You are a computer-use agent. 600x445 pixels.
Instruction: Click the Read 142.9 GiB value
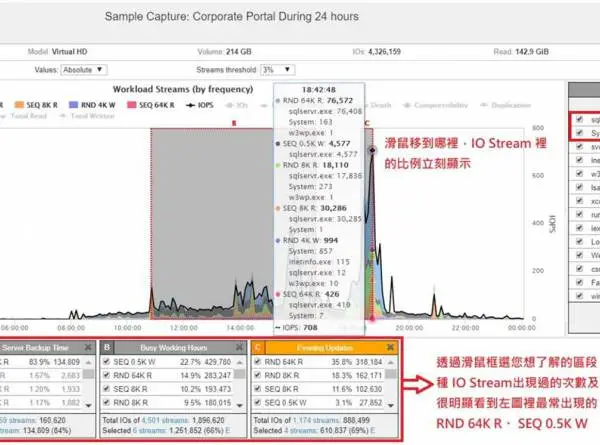pos(532,52)
